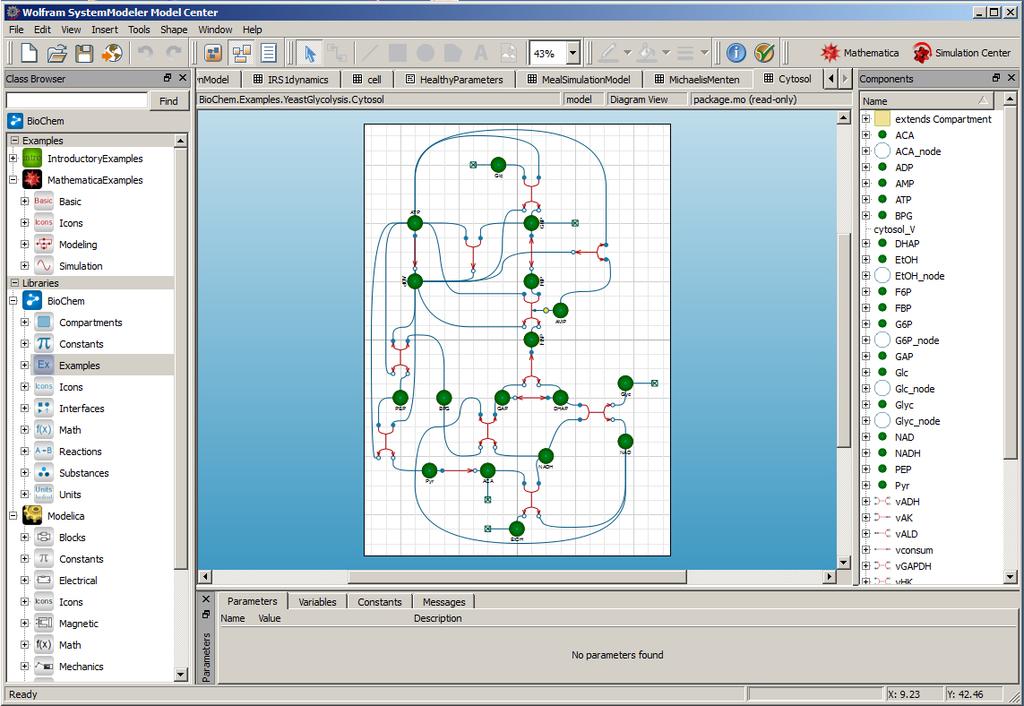Open the File menu

pyautogui.click(x=16, y=29)
